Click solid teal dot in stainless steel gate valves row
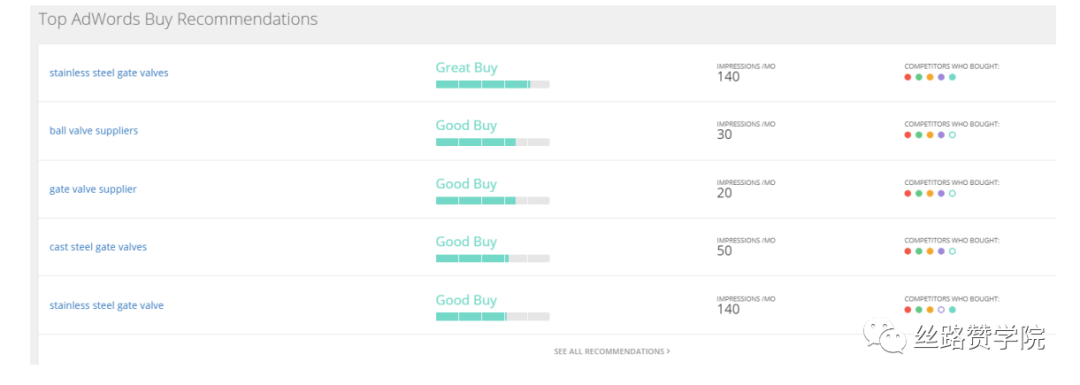This screenshot has height=385, width=1080. click(952, 77)
